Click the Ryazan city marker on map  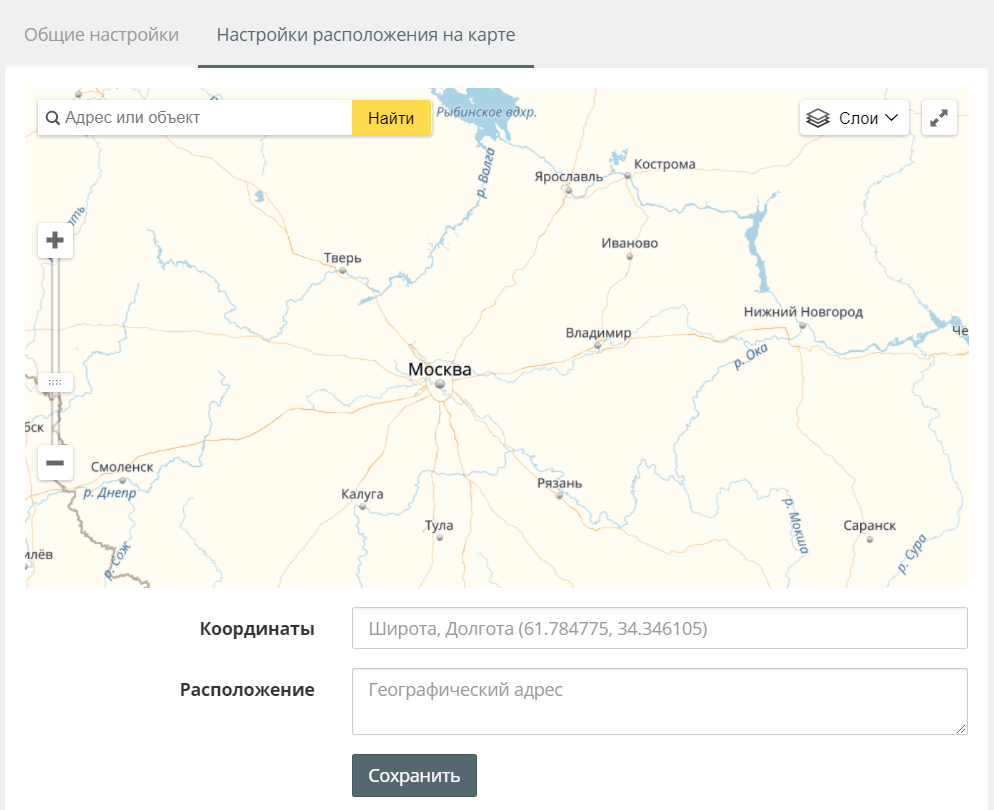tap(560, 496)
